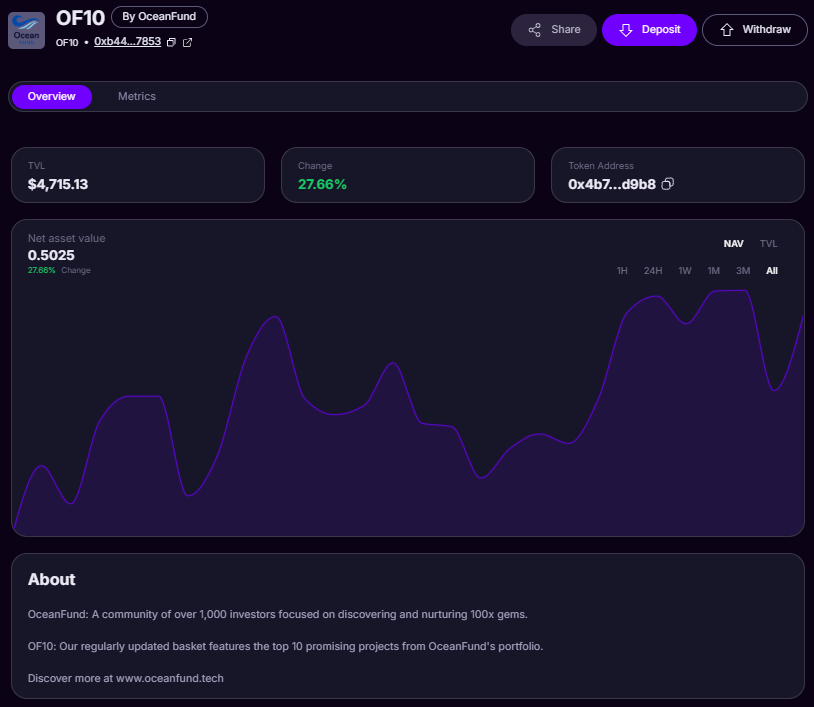Click the download arrow icon in Deposit
Screen dimensions: 814x707
click(x=626, y=30)
